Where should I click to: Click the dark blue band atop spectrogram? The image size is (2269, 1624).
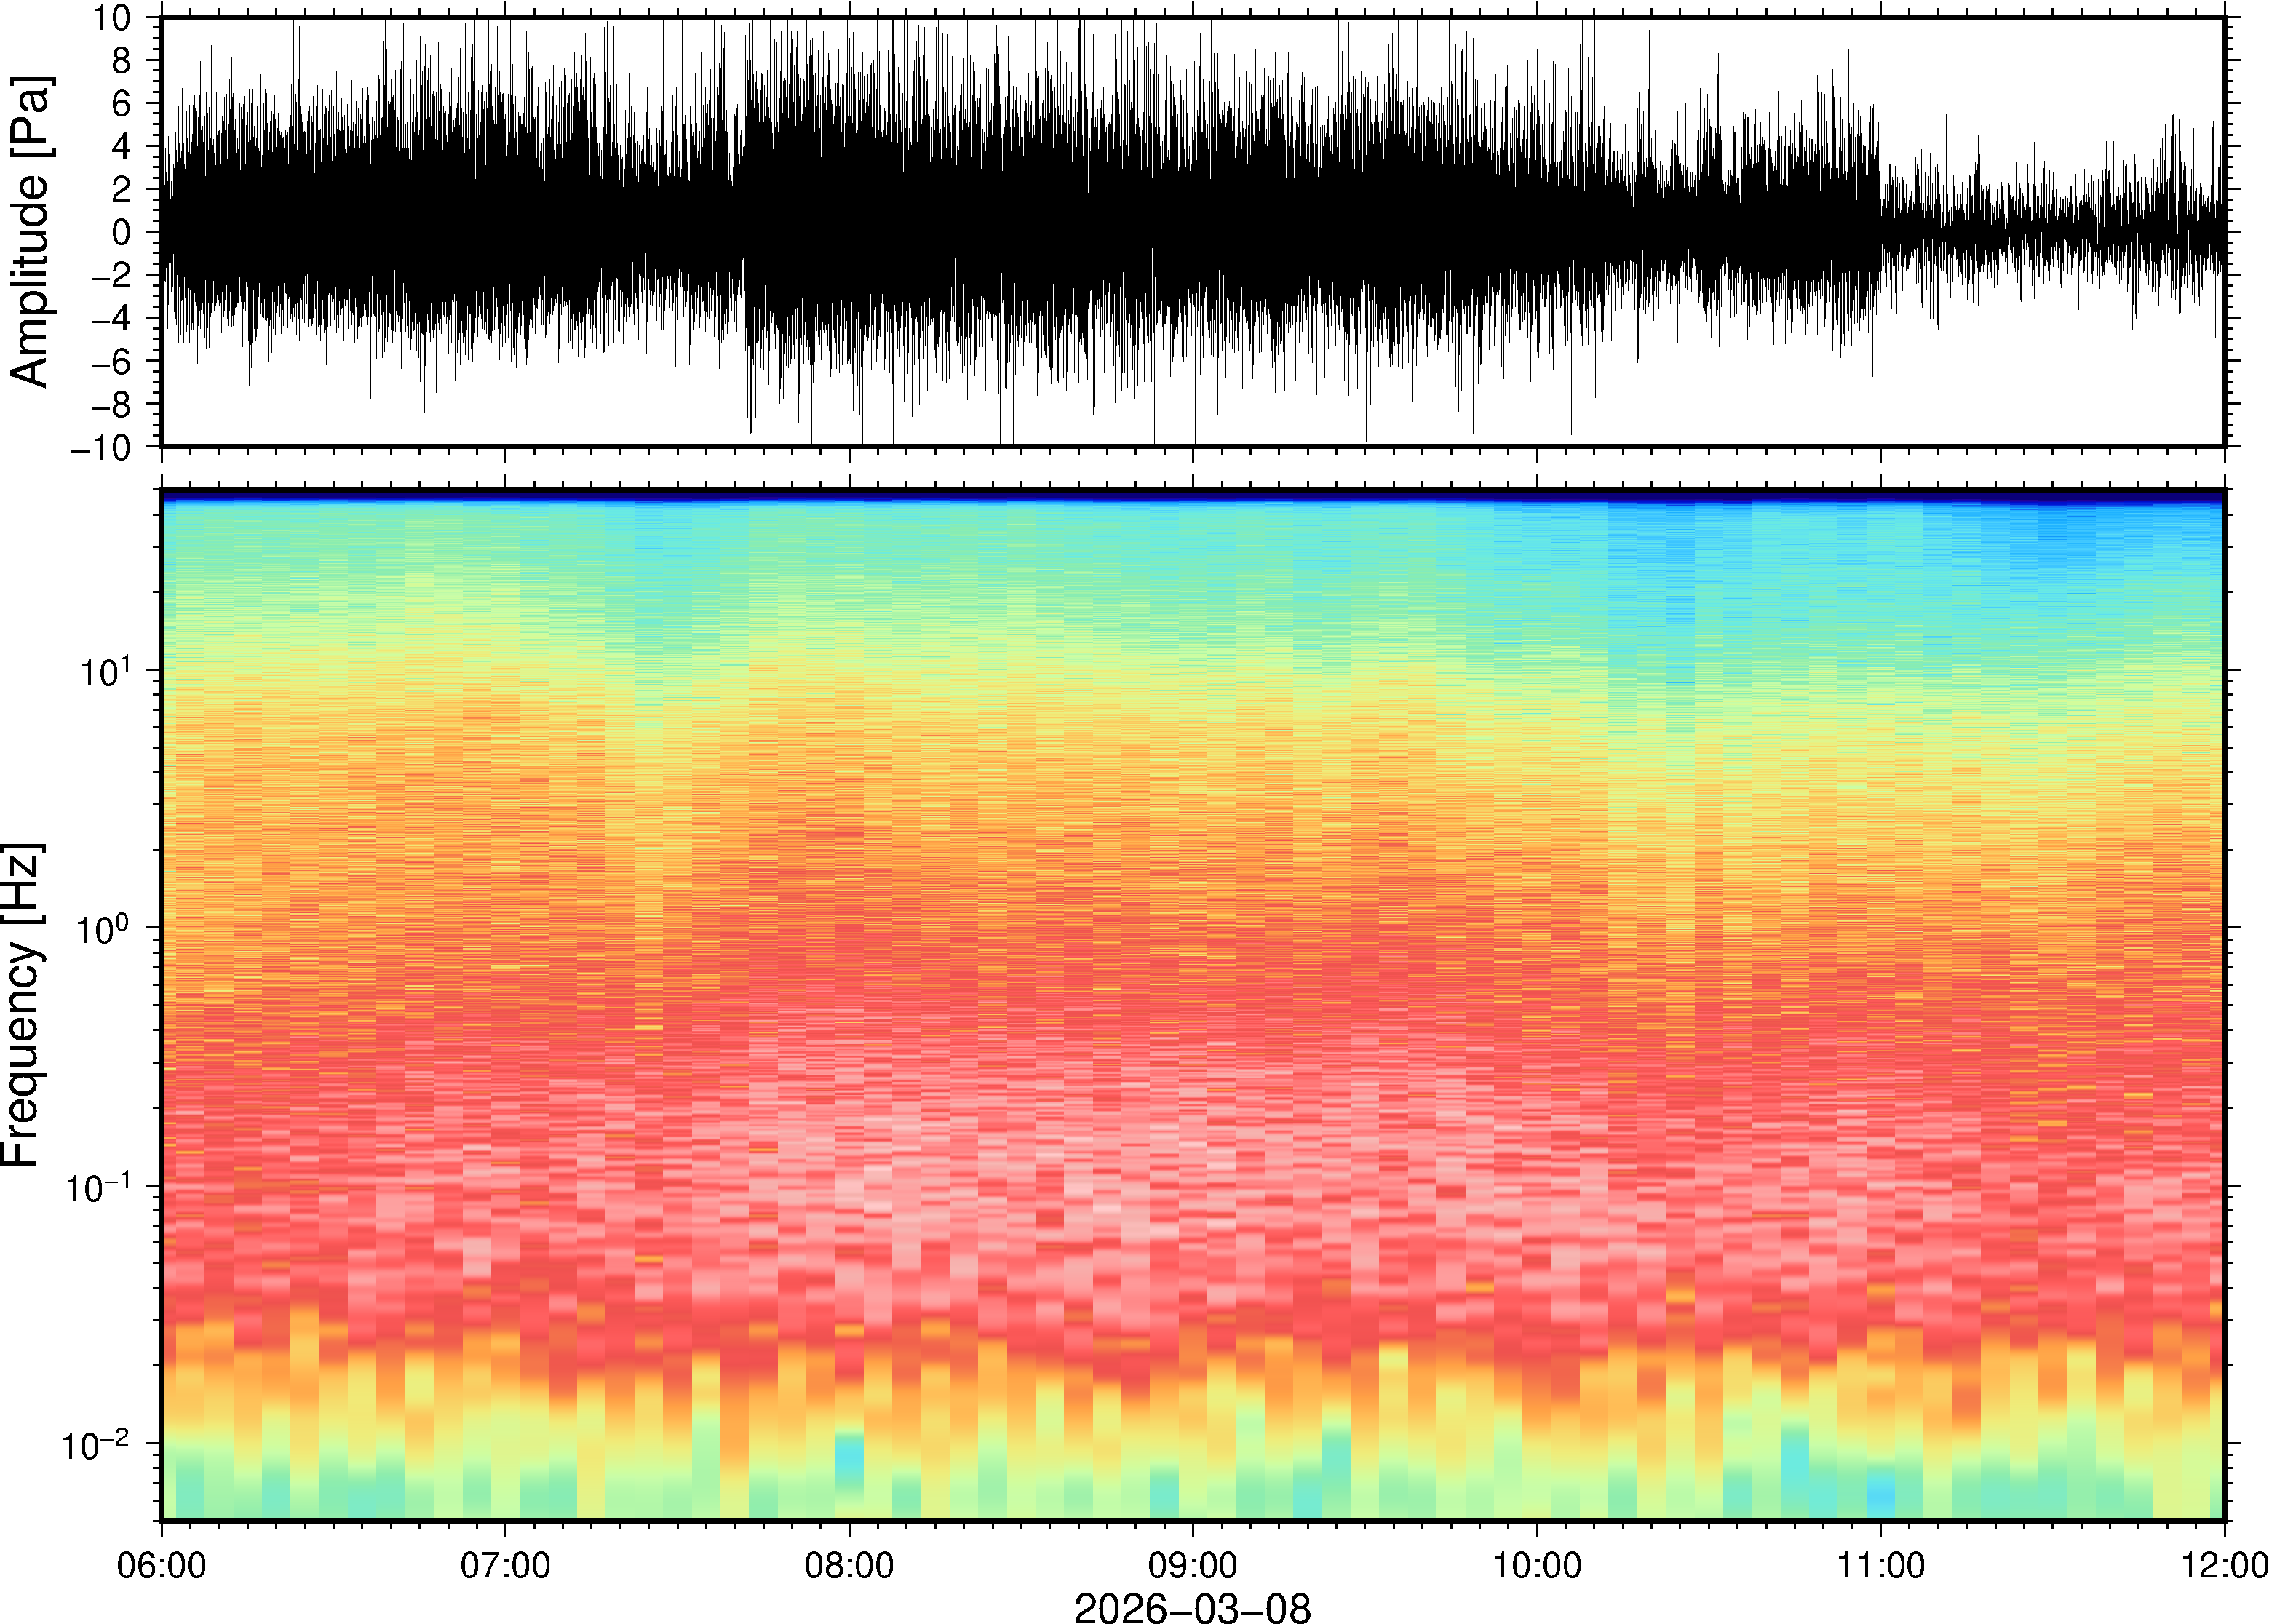[x=1192, y=494]
